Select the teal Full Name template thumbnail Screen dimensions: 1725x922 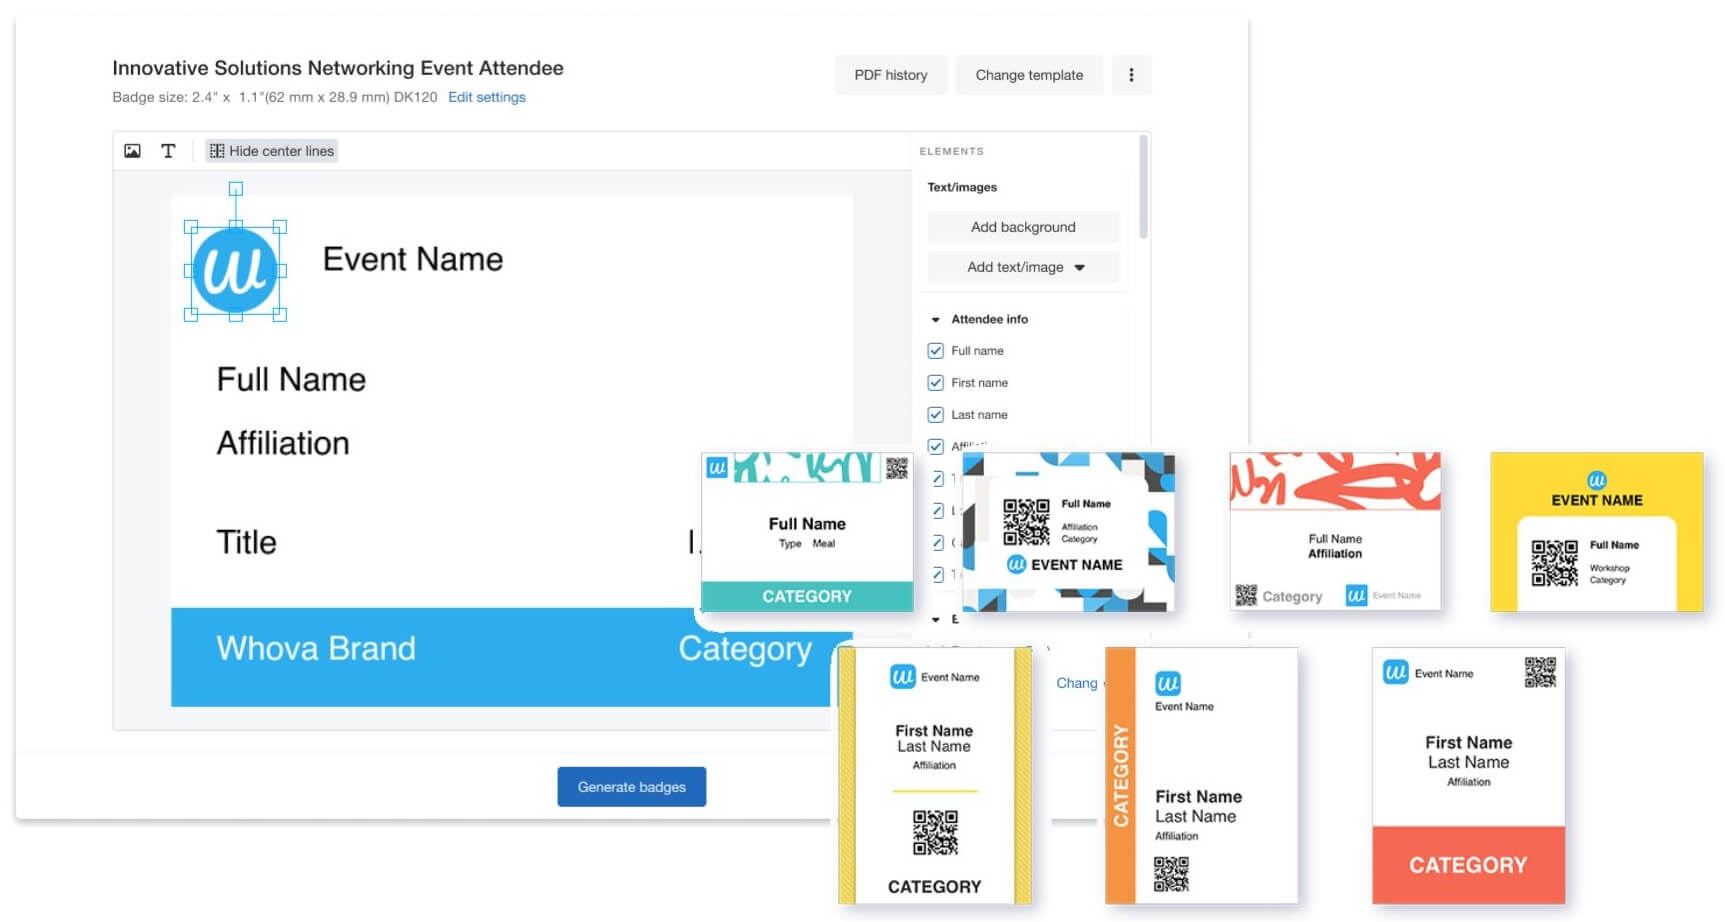(x=806, y=531)
